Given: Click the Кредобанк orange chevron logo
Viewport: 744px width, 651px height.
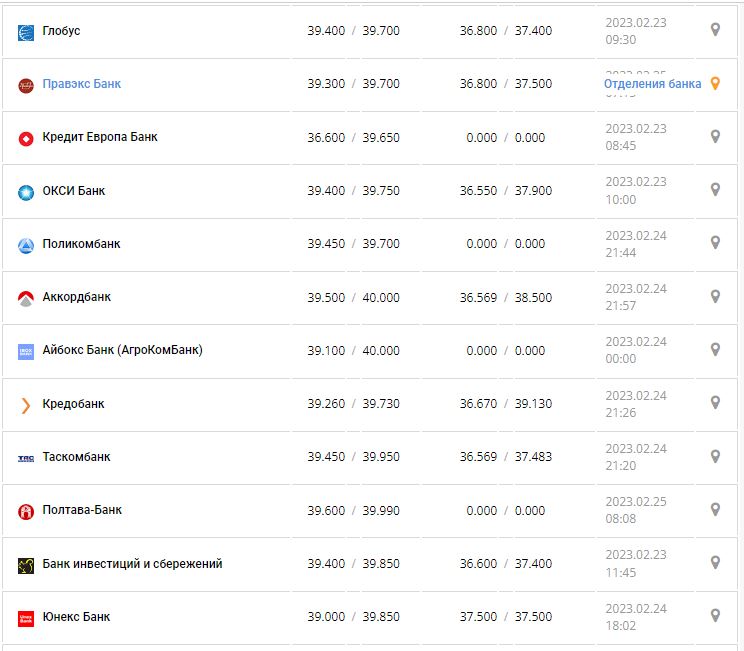Looking at the screenshot, I should click(x=26, y=404).
